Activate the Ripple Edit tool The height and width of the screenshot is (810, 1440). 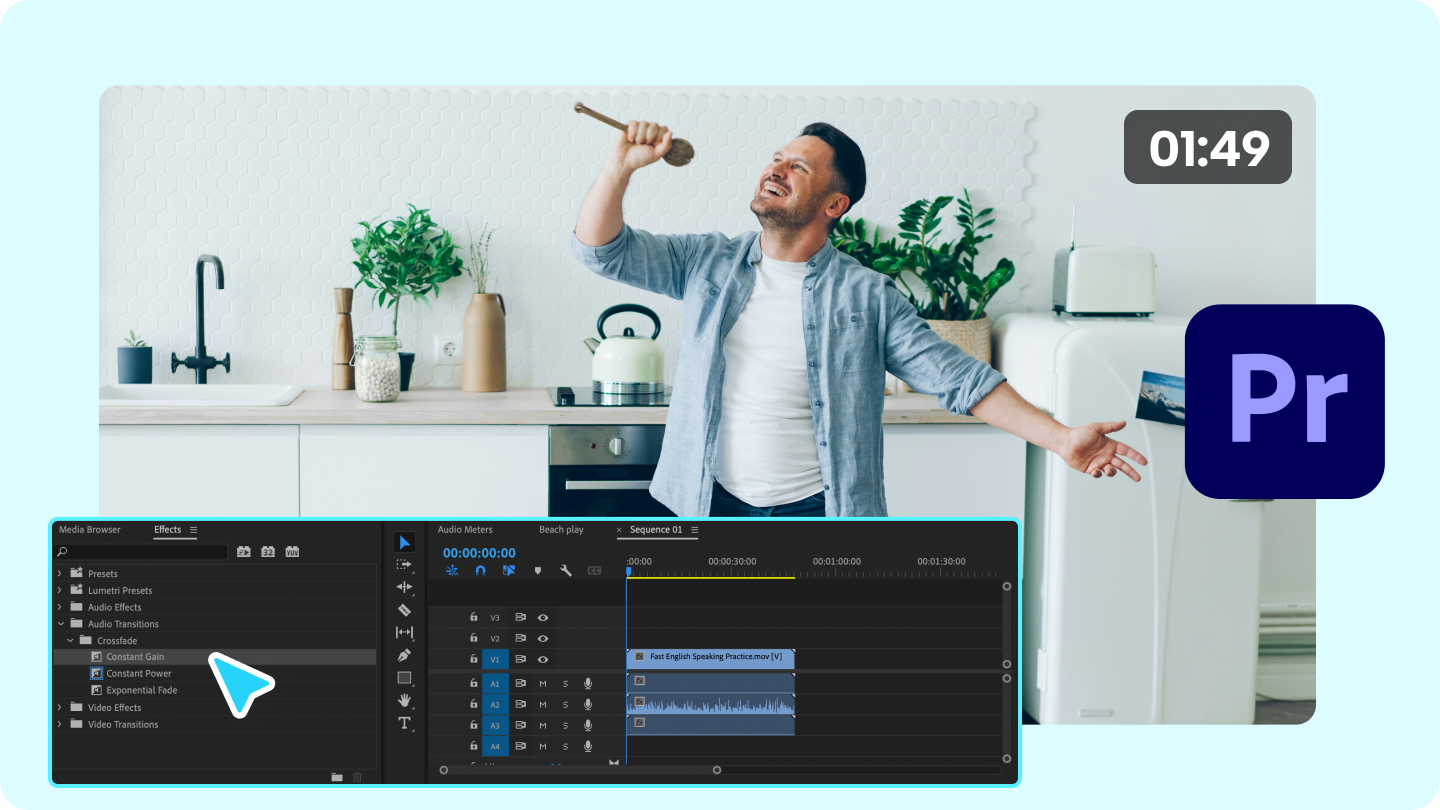coord(404,586)
